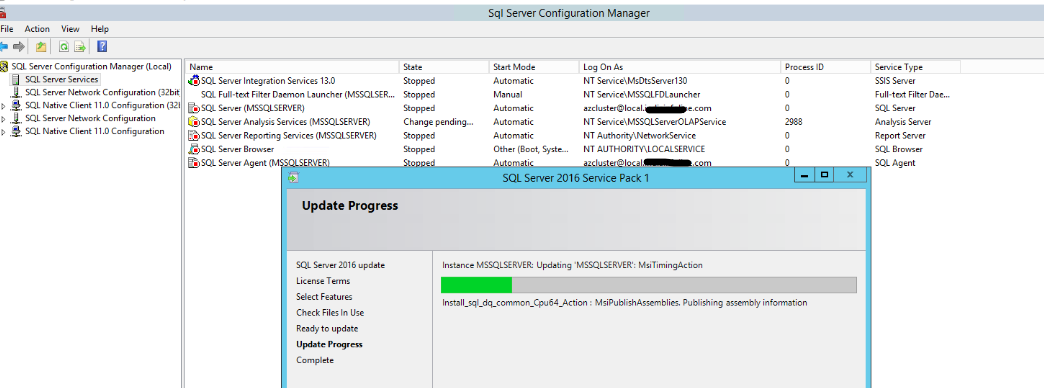Click the 'Report Server' service type cell
This screenshot has width=1044, height=388.
click(x=900, y=135)
